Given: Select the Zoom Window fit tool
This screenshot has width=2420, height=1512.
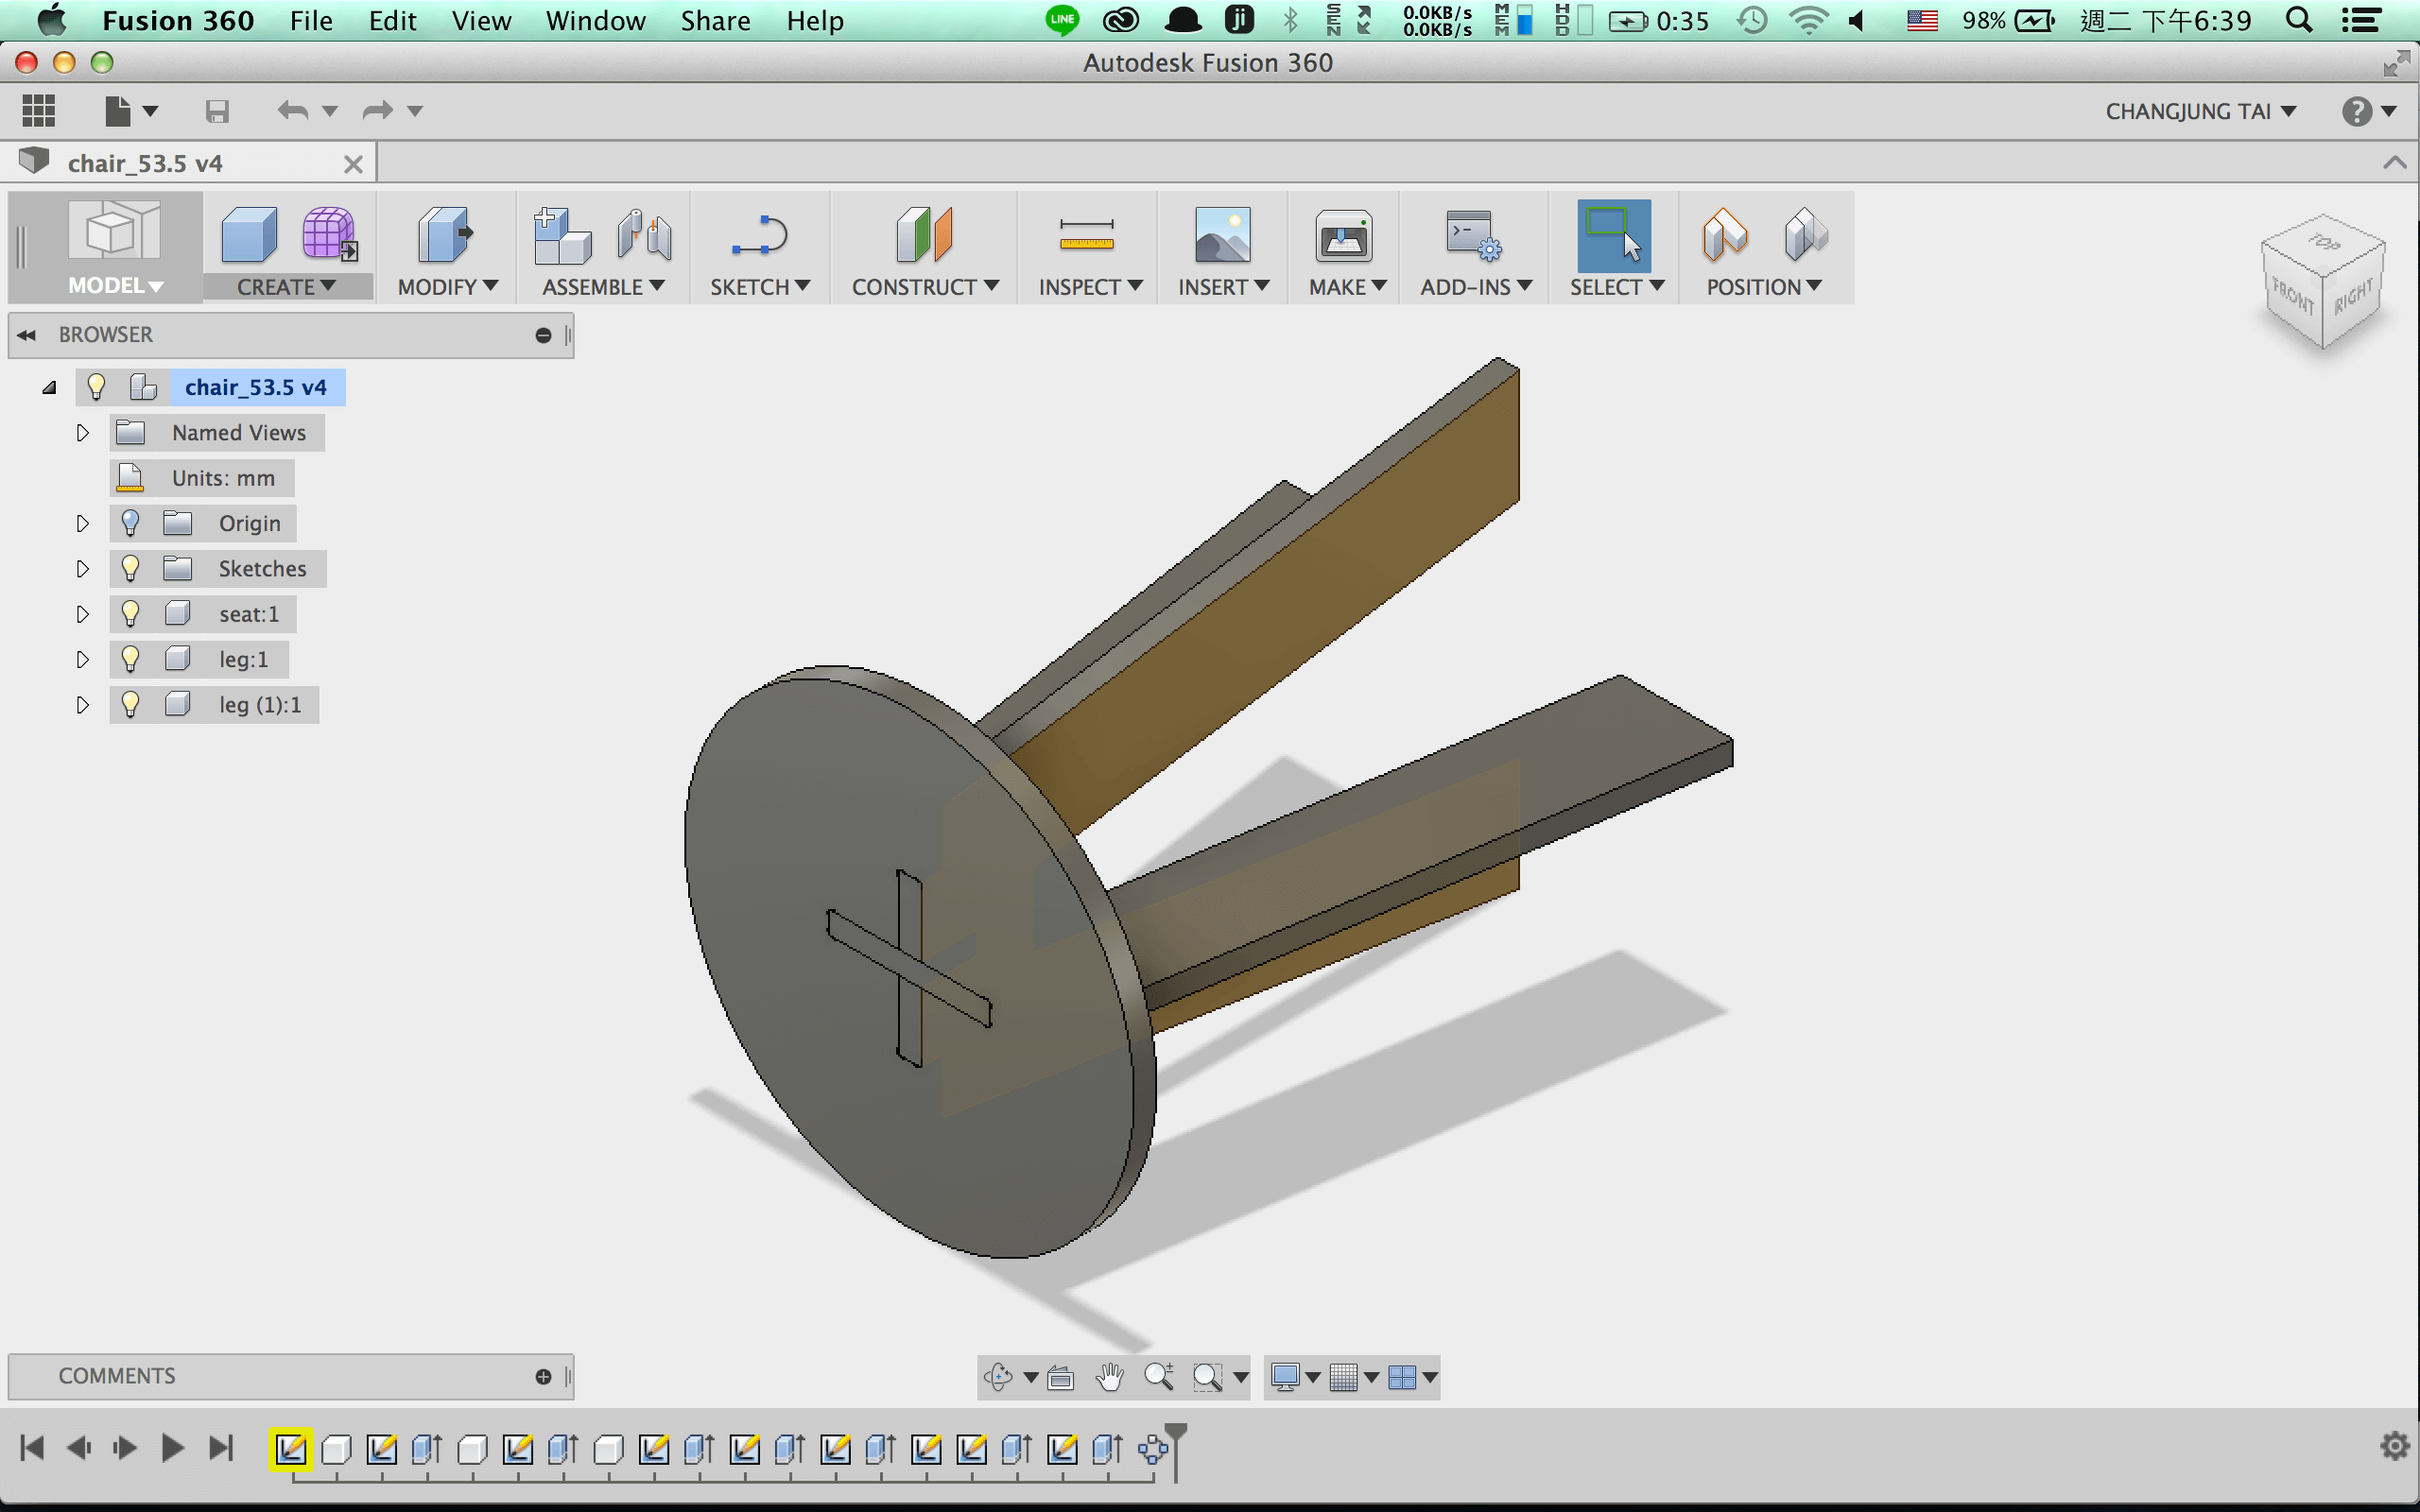Looking at the screenshot, I should tap(1208, 1377).
